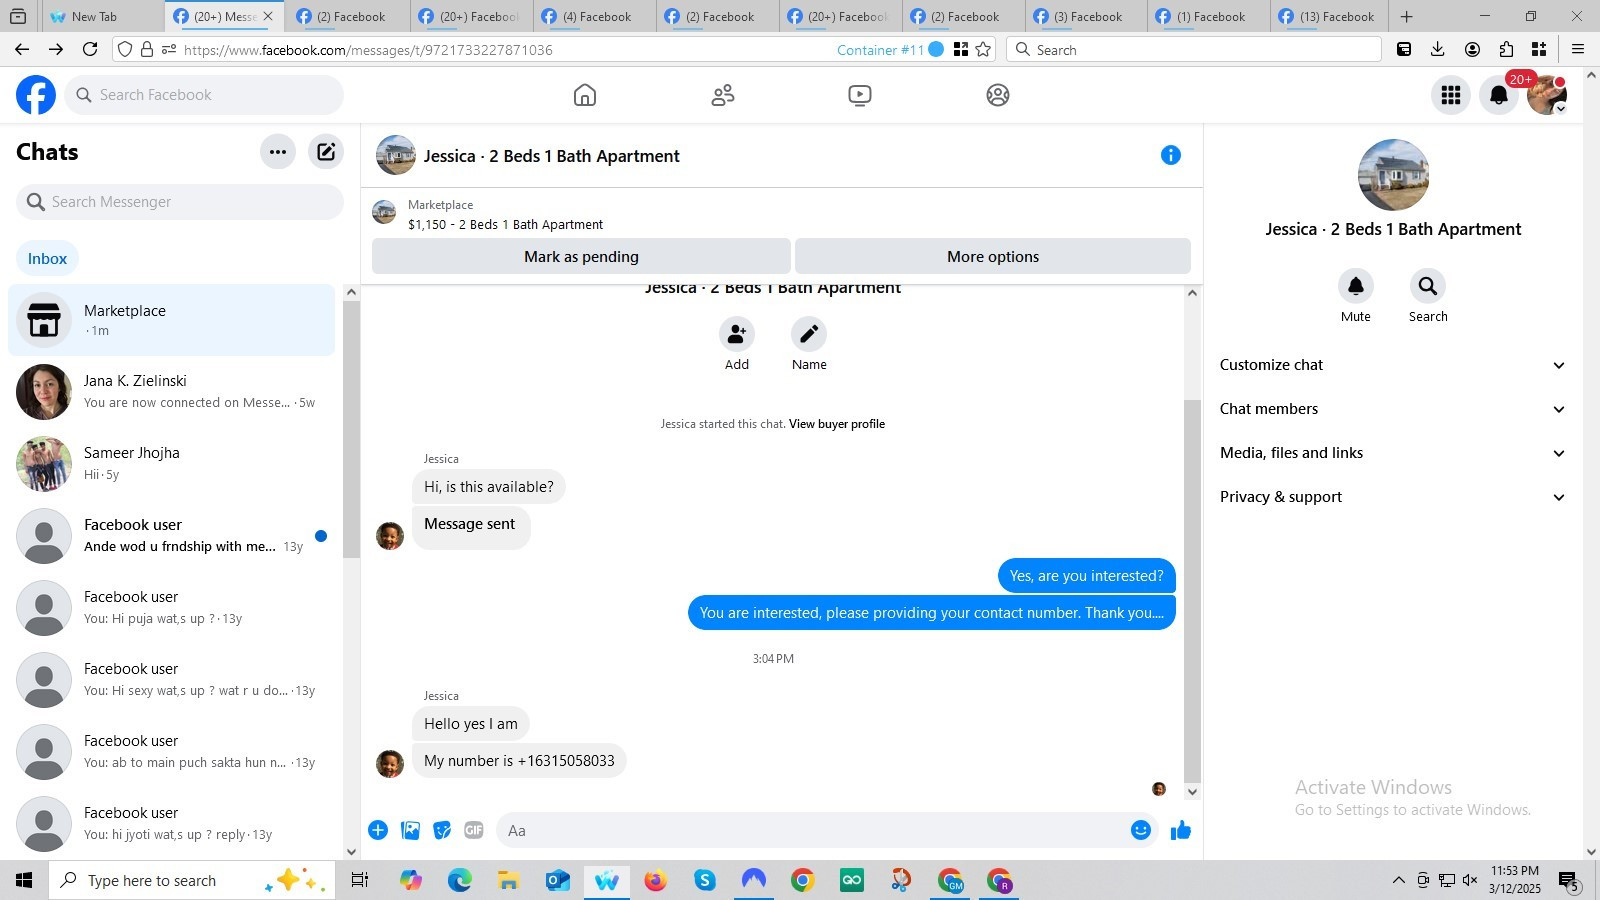The height and width of the screenshot is (900, 1600).
Task: Start a new message with compose icon
Action: point(326,152)
